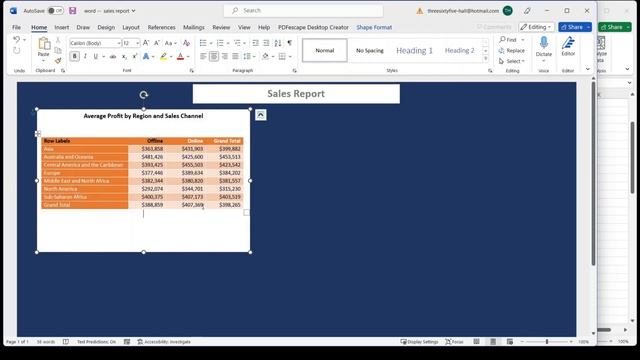640x360 pixels.
Task: Decrease paragraph indent
Action: point(256,43)
